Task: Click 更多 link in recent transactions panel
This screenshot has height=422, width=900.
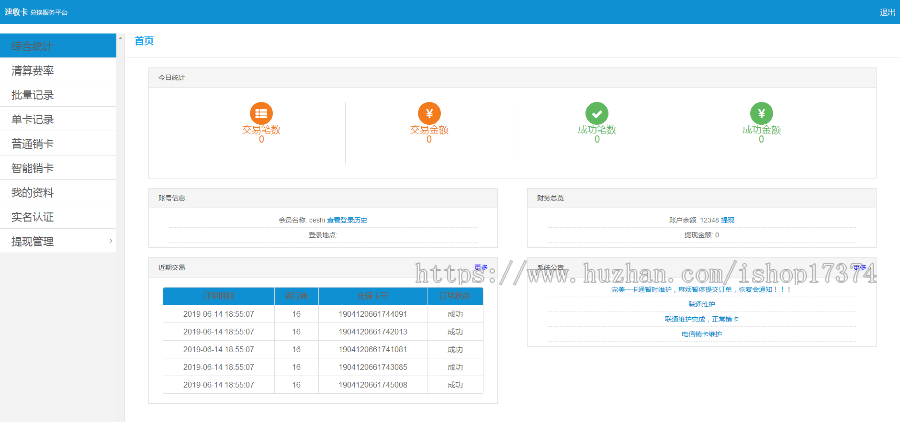Action: tap(481, 267)
